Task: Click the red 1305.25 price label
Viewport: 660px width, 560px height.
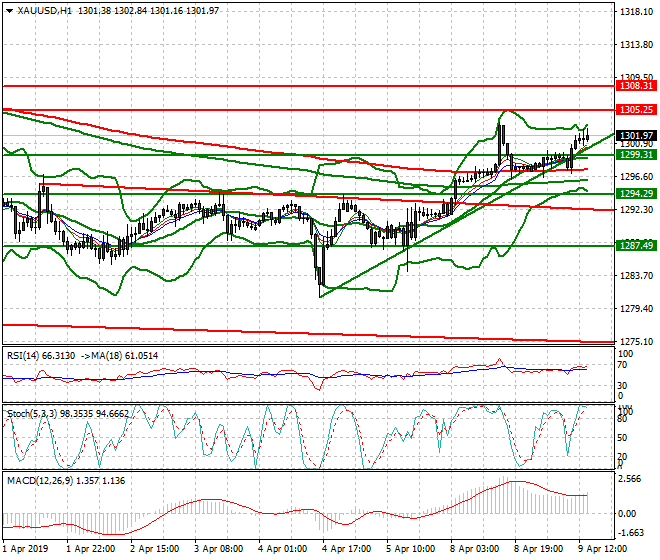Action: click(636, 110)
